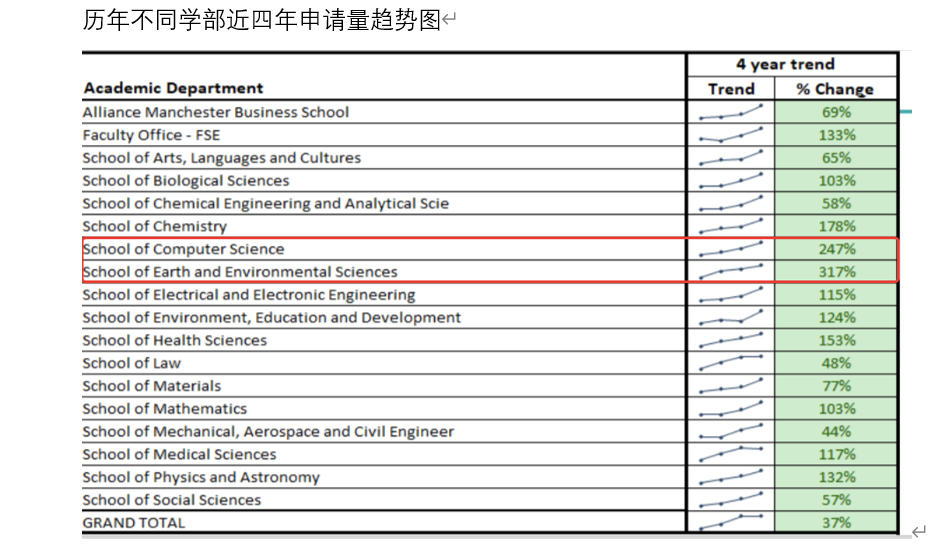Click the School of Computer Science sparkline
The image size is (932, 555).
tap(731, 248)
